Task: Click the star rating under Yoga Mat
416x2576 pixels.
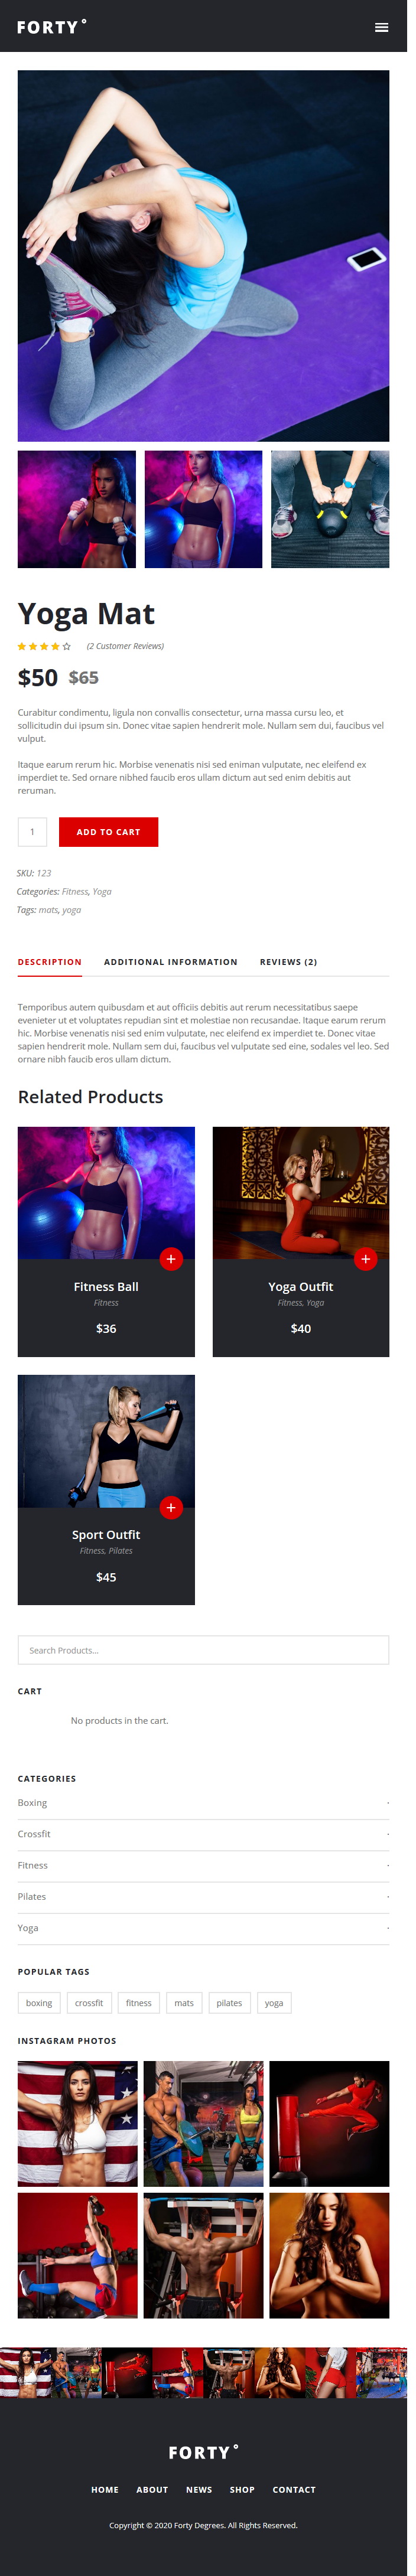Action: pos(44,646)
